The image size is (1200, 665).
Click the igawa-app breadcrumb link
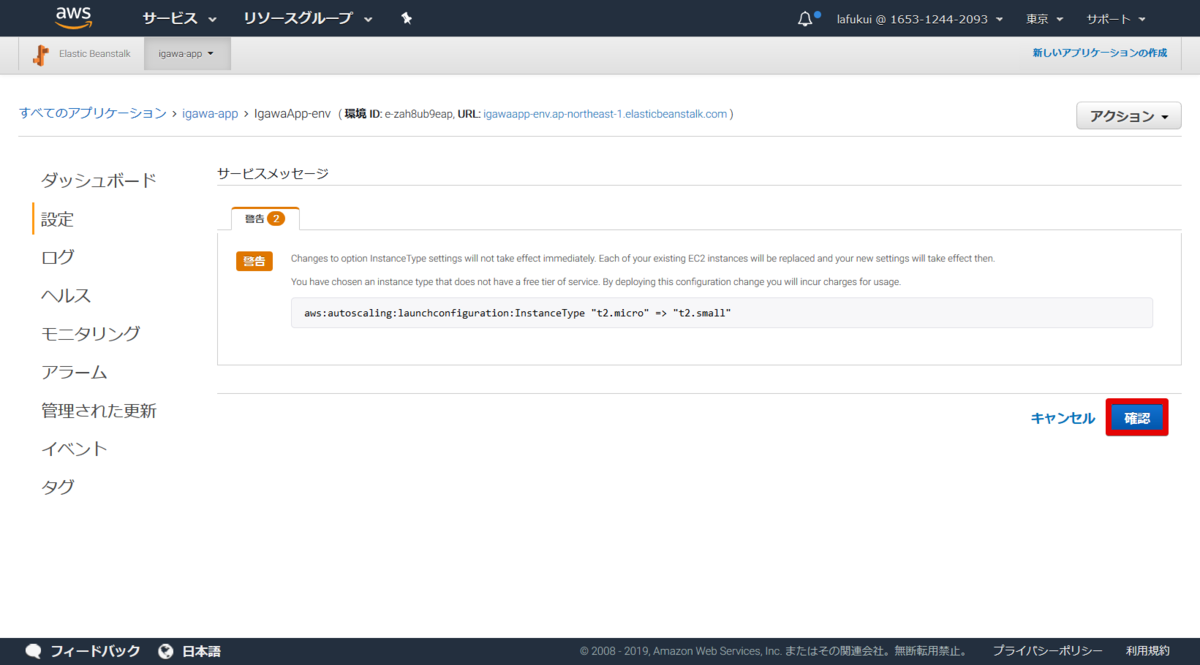(210, 114)
